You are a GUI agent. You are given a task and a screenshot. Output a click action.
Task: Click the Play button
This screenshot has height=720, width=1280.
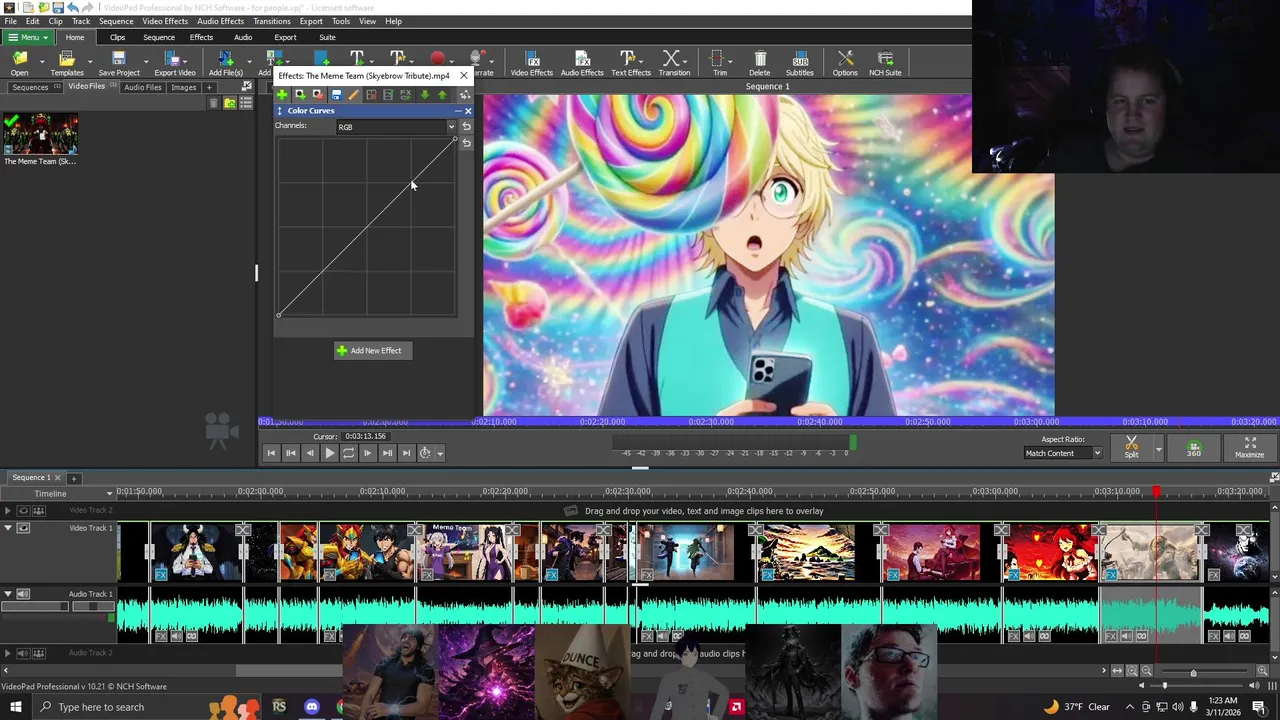(x=329, y=453)
